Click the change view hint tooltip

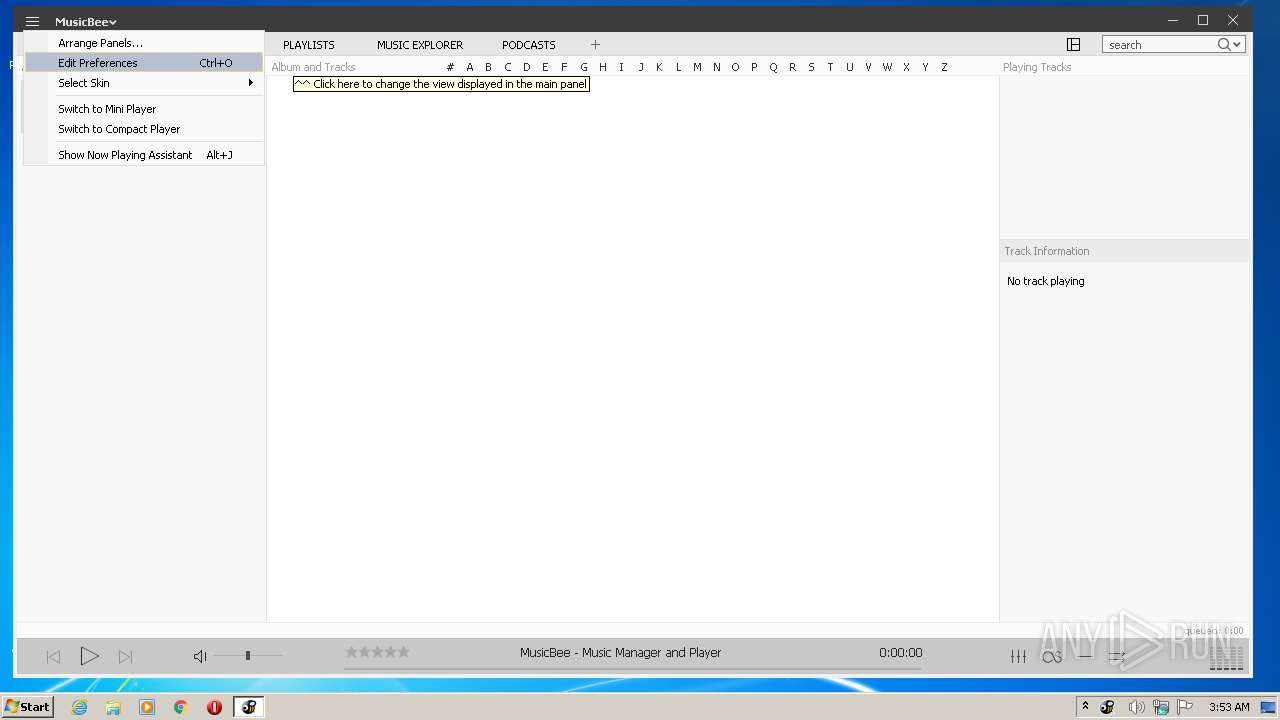[x=441, y=84]
